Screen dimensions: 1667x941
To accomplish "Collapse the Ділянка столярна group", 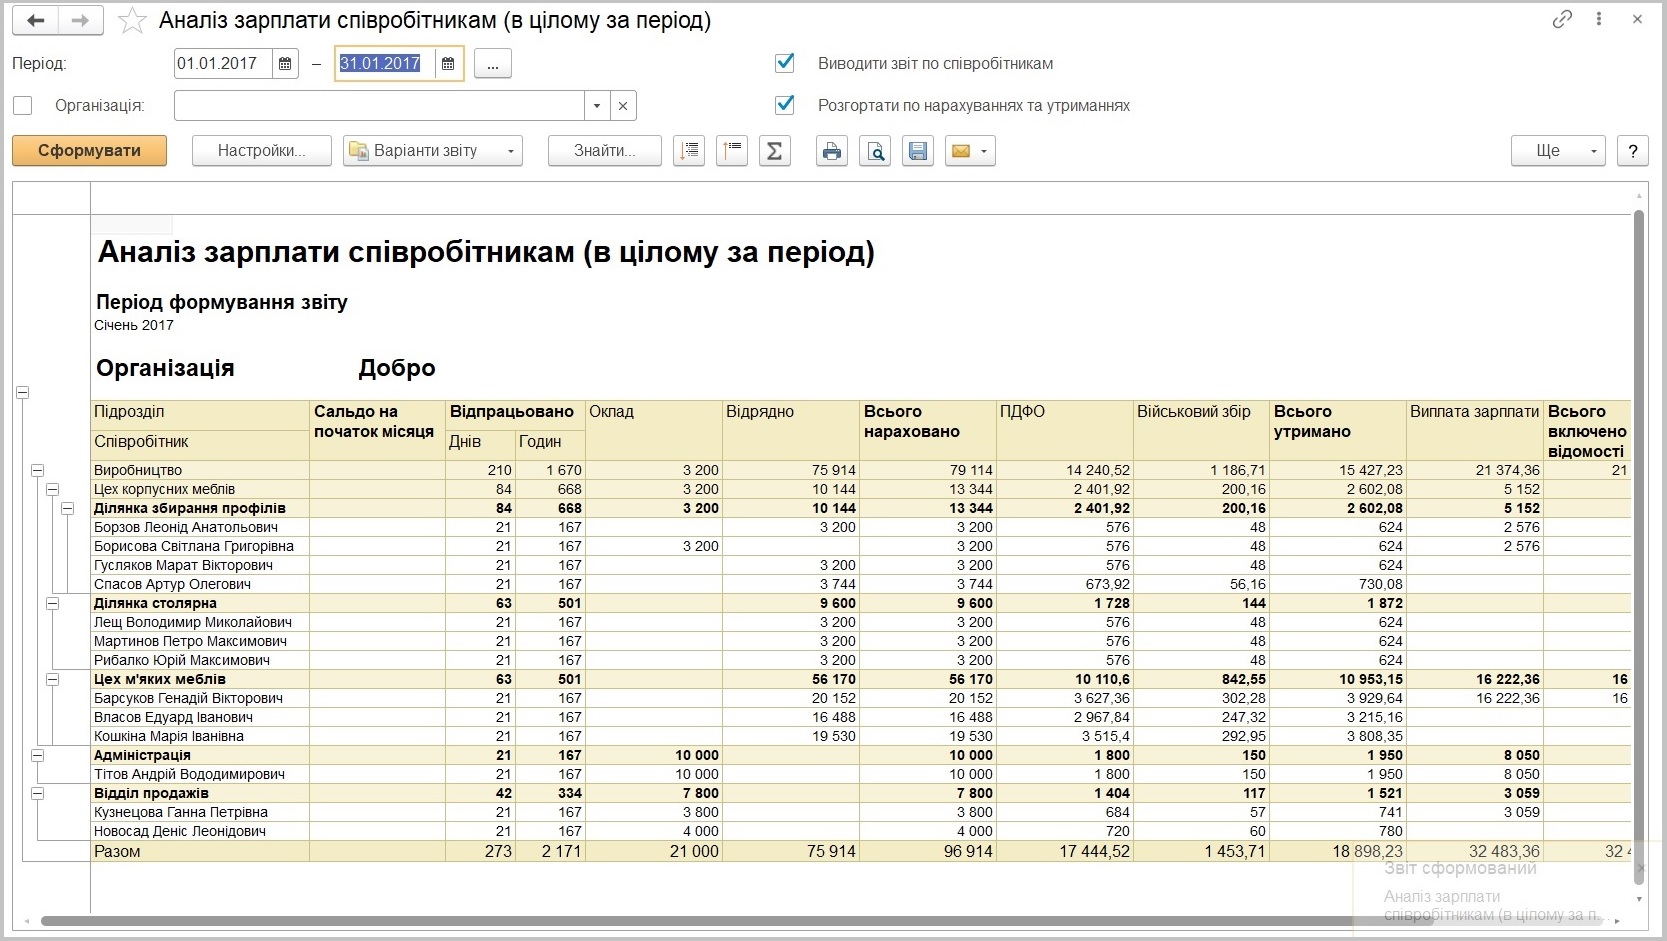I will click(x=52, y=603).
